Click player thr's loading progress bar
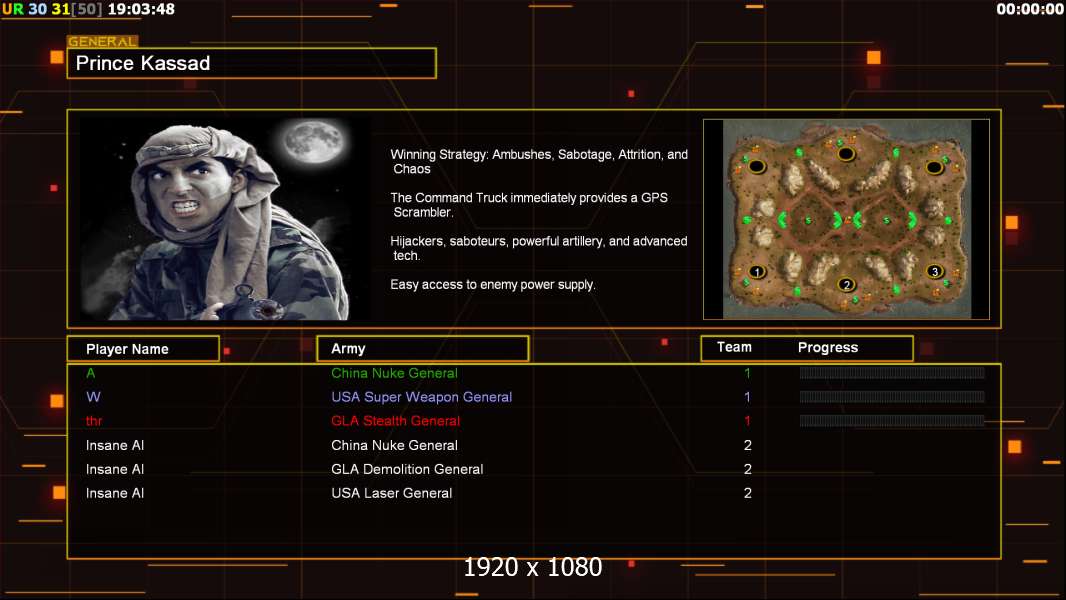1066x600 pixels. (892, 421)
